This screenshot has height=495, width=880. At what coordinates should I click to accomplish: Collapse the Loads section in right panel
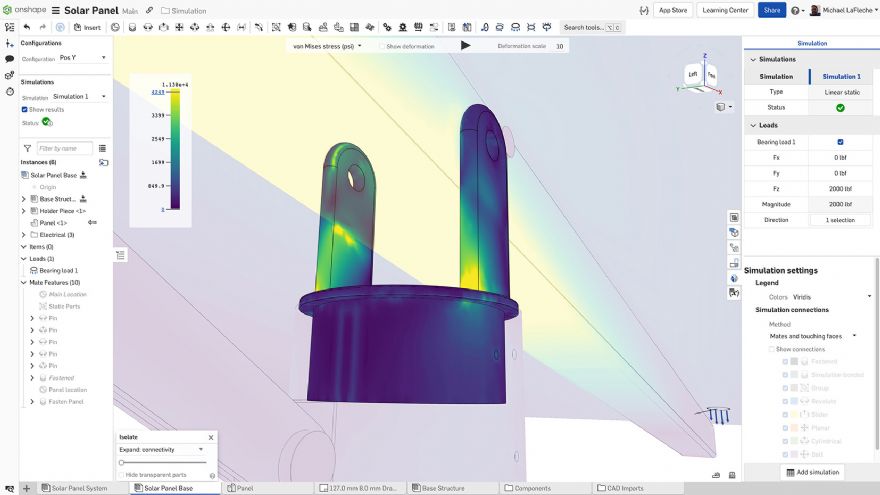coord(753,125)
